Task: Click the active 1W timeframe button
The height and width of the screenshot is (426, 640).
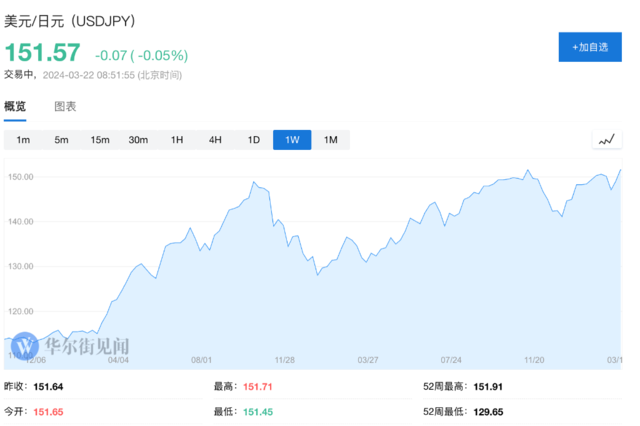Action: tap(292, 140)
